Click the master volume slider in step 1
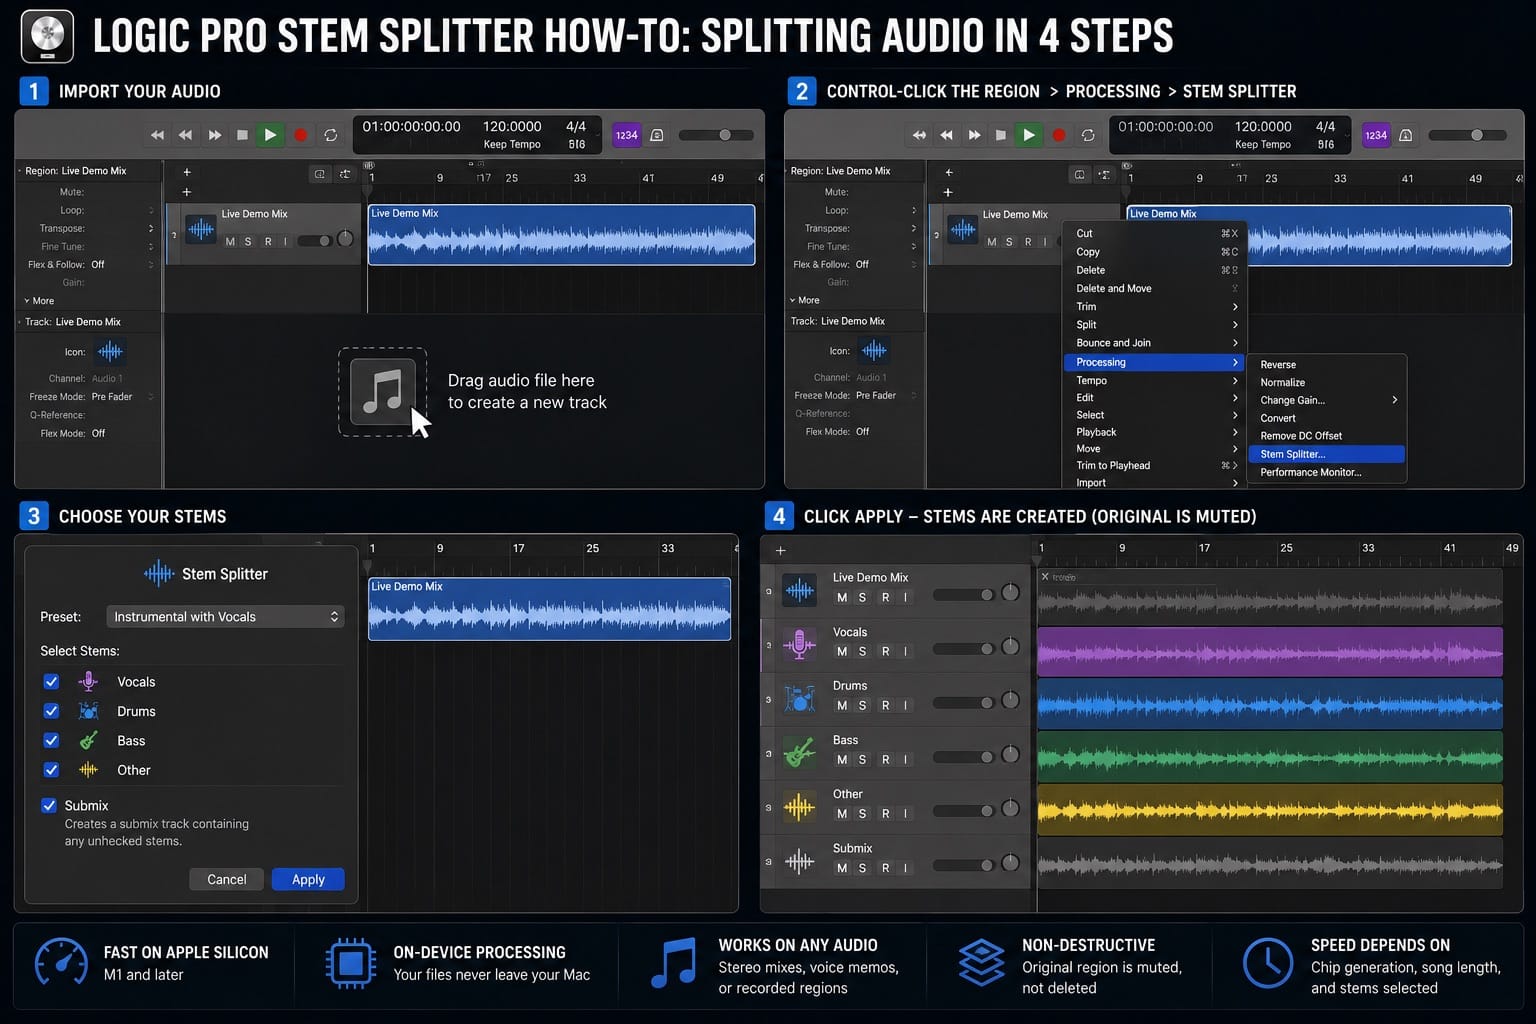 tap(716, 135)
